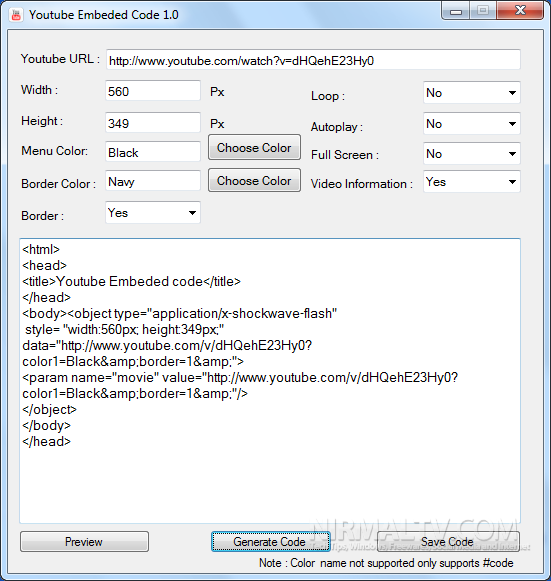
Task: Click the window title 'Youtube Embeded Code 1.0'
Action: click(104, 15)
